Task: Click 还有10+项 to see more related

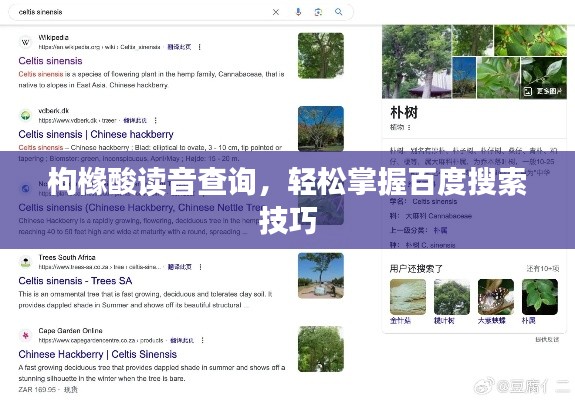Action: coord(543,269)
